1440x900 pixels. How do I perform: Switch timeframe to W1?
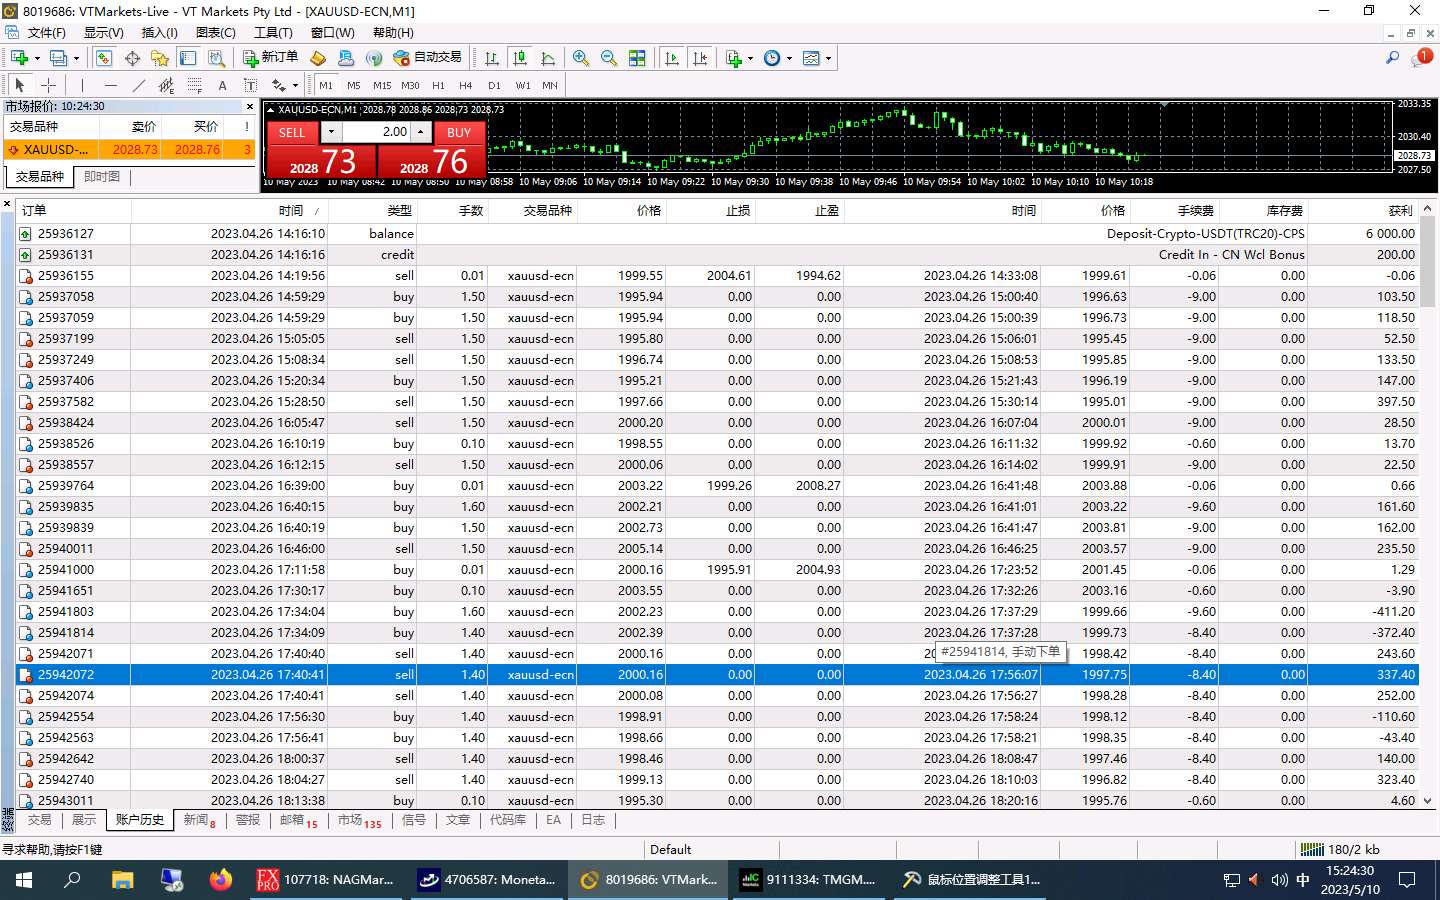click(522, 85)
